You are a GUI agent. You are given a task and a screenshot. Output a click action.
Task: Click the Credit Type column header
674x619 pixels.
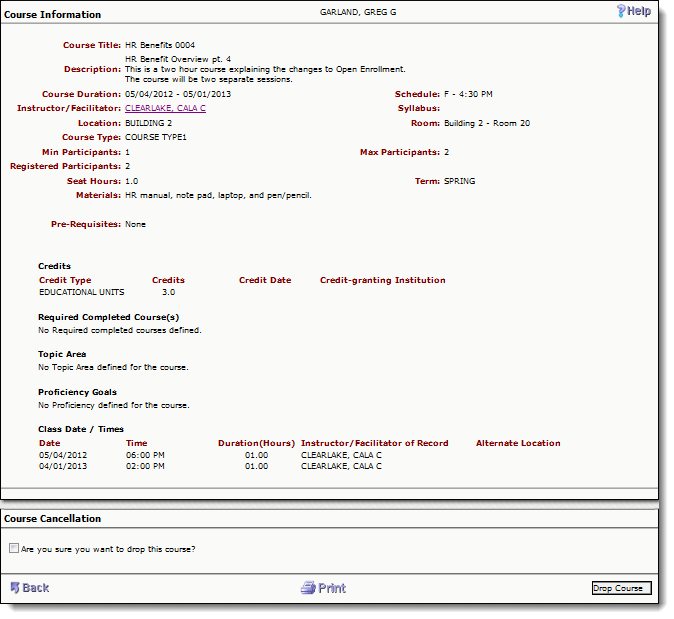(65, 281)
